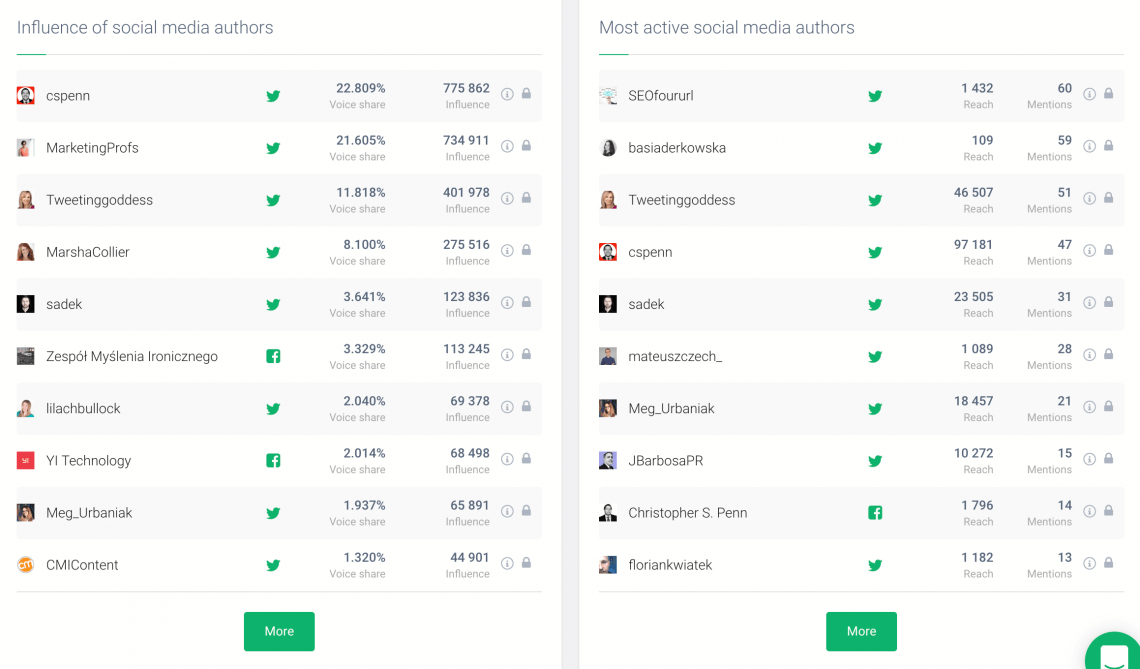Click the info icon in cspenn influence row
Screen dimensions: 1140x669
tap(507, 94)
